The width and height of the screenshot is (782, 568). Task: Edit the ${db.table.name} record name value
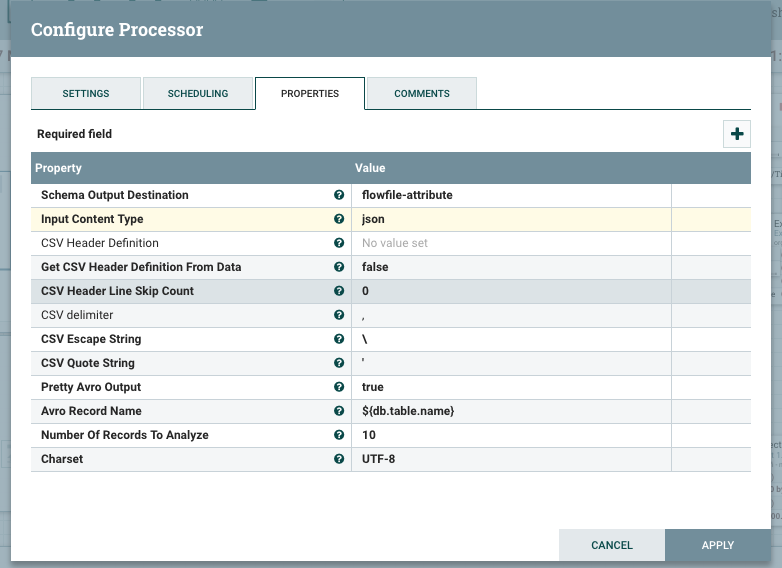pos(510,411)
